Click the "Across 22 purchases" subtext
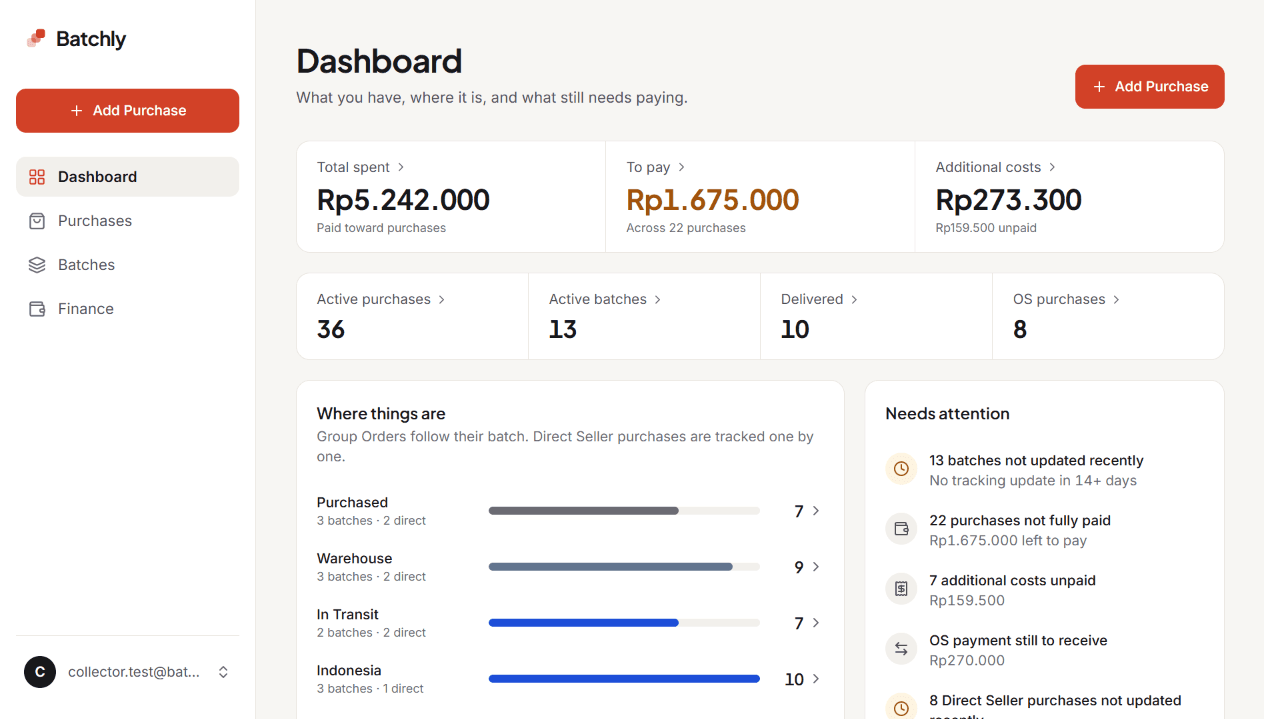The width and height of the screenshot is (1264, 719). (686, 228)
